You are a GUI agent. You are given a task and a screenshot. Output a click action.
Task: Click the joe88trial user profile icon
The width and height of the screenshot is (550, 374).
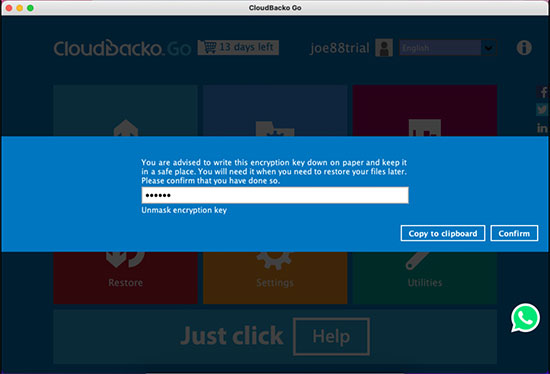pos(384,48)
